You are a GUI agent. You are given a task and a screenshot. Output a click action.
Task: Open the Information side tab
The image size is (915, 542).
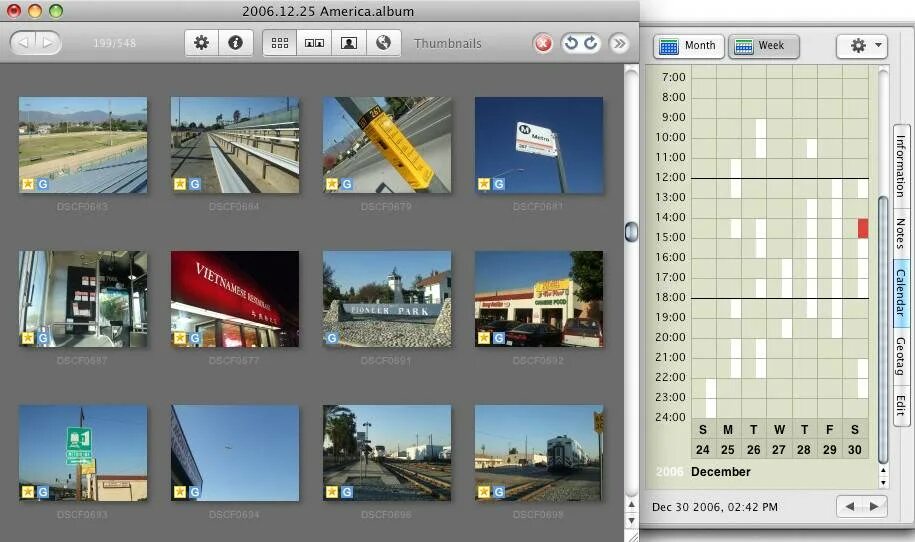[901, 166]
